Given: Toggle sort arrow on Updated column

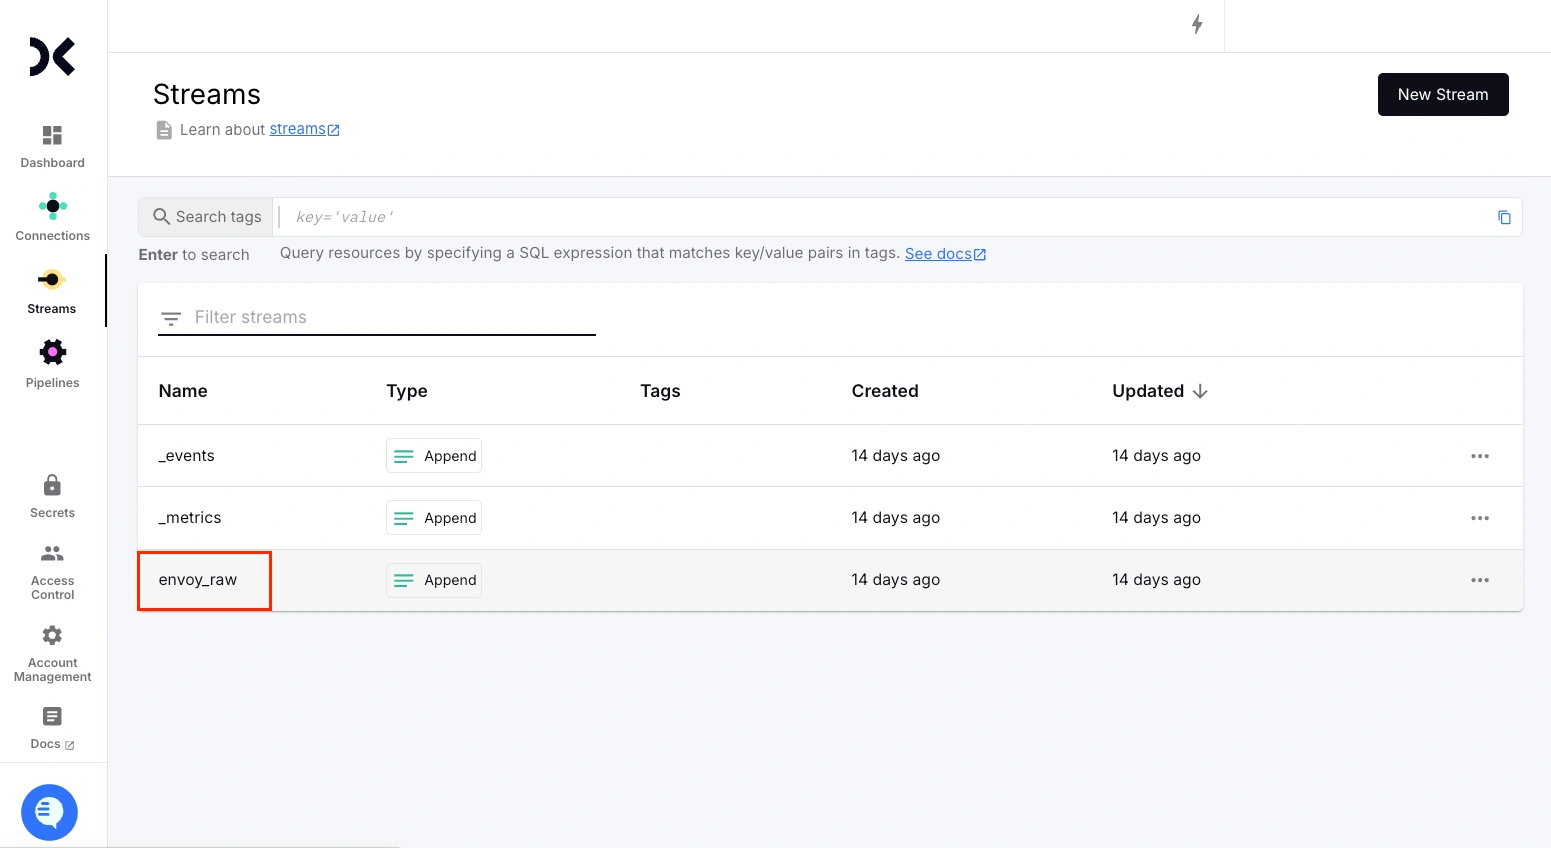Looking at the screenshot, I should pyautogui.click(x=1200, y=391).
